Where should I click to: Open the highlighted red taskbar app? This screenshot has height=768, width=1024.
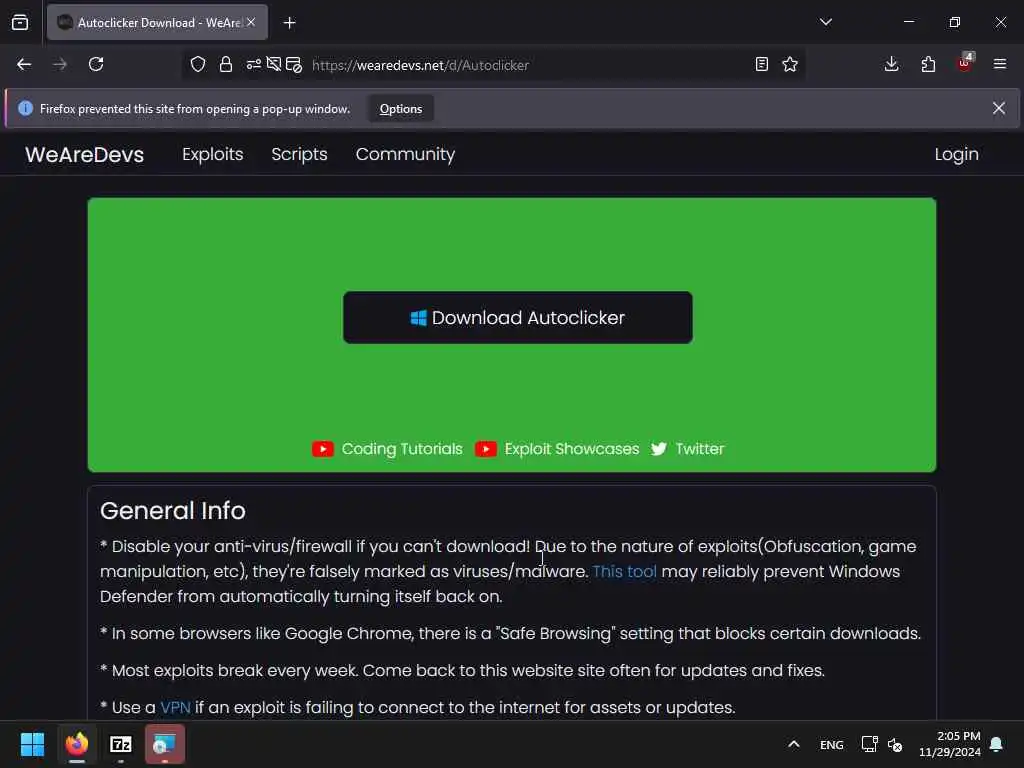pos(165,744)
